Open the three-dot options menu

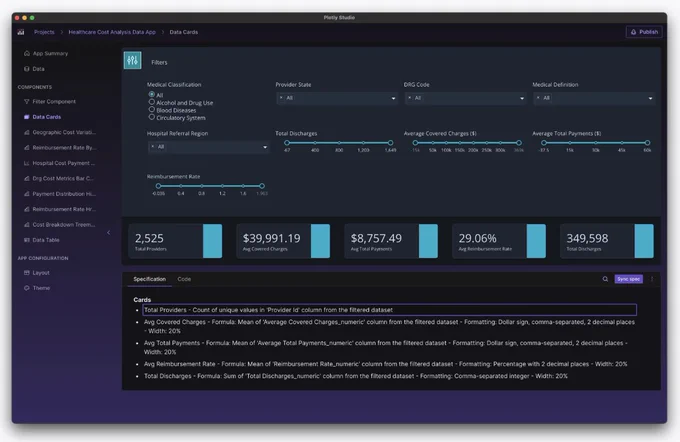tap(652, 279)
